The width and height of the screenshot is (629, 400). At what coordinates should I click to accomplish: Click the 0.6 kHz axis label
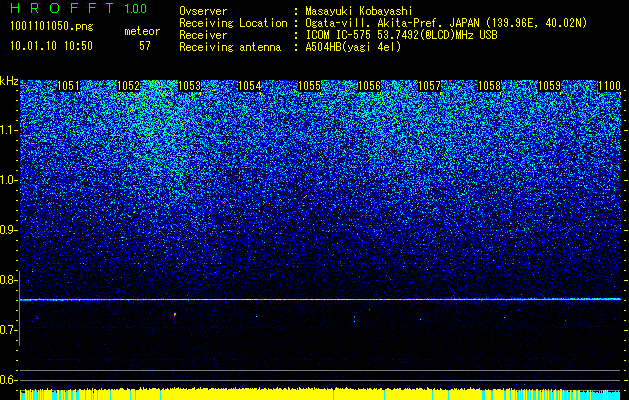click(8, 380)
